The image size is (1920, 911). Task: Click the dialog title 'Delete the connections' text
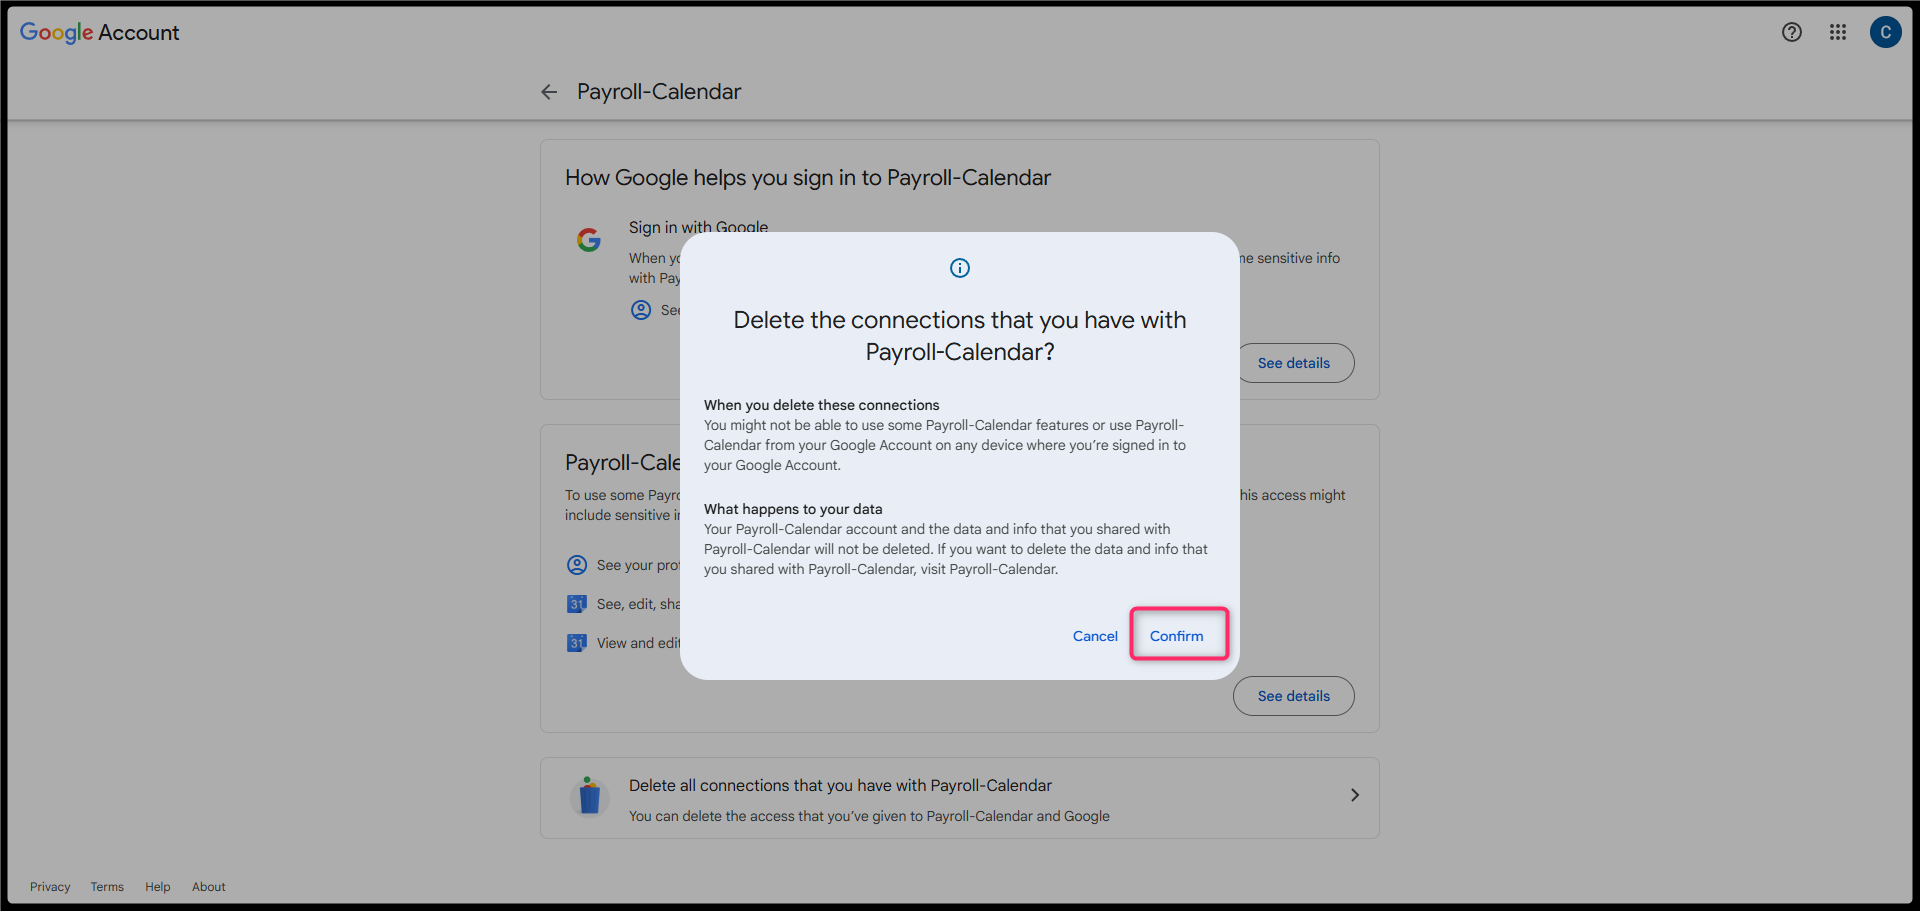coord(960,336)
